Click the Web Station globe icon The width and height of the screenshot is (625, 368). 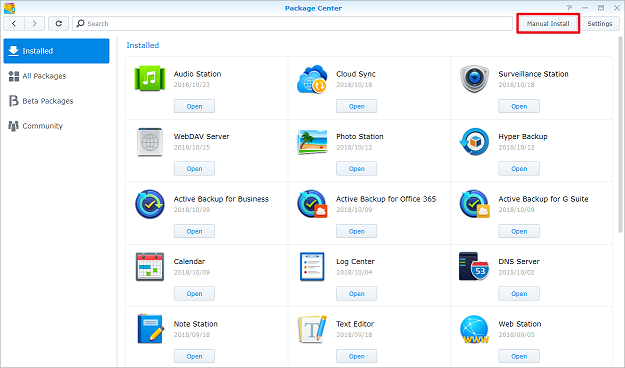[474, 329]
